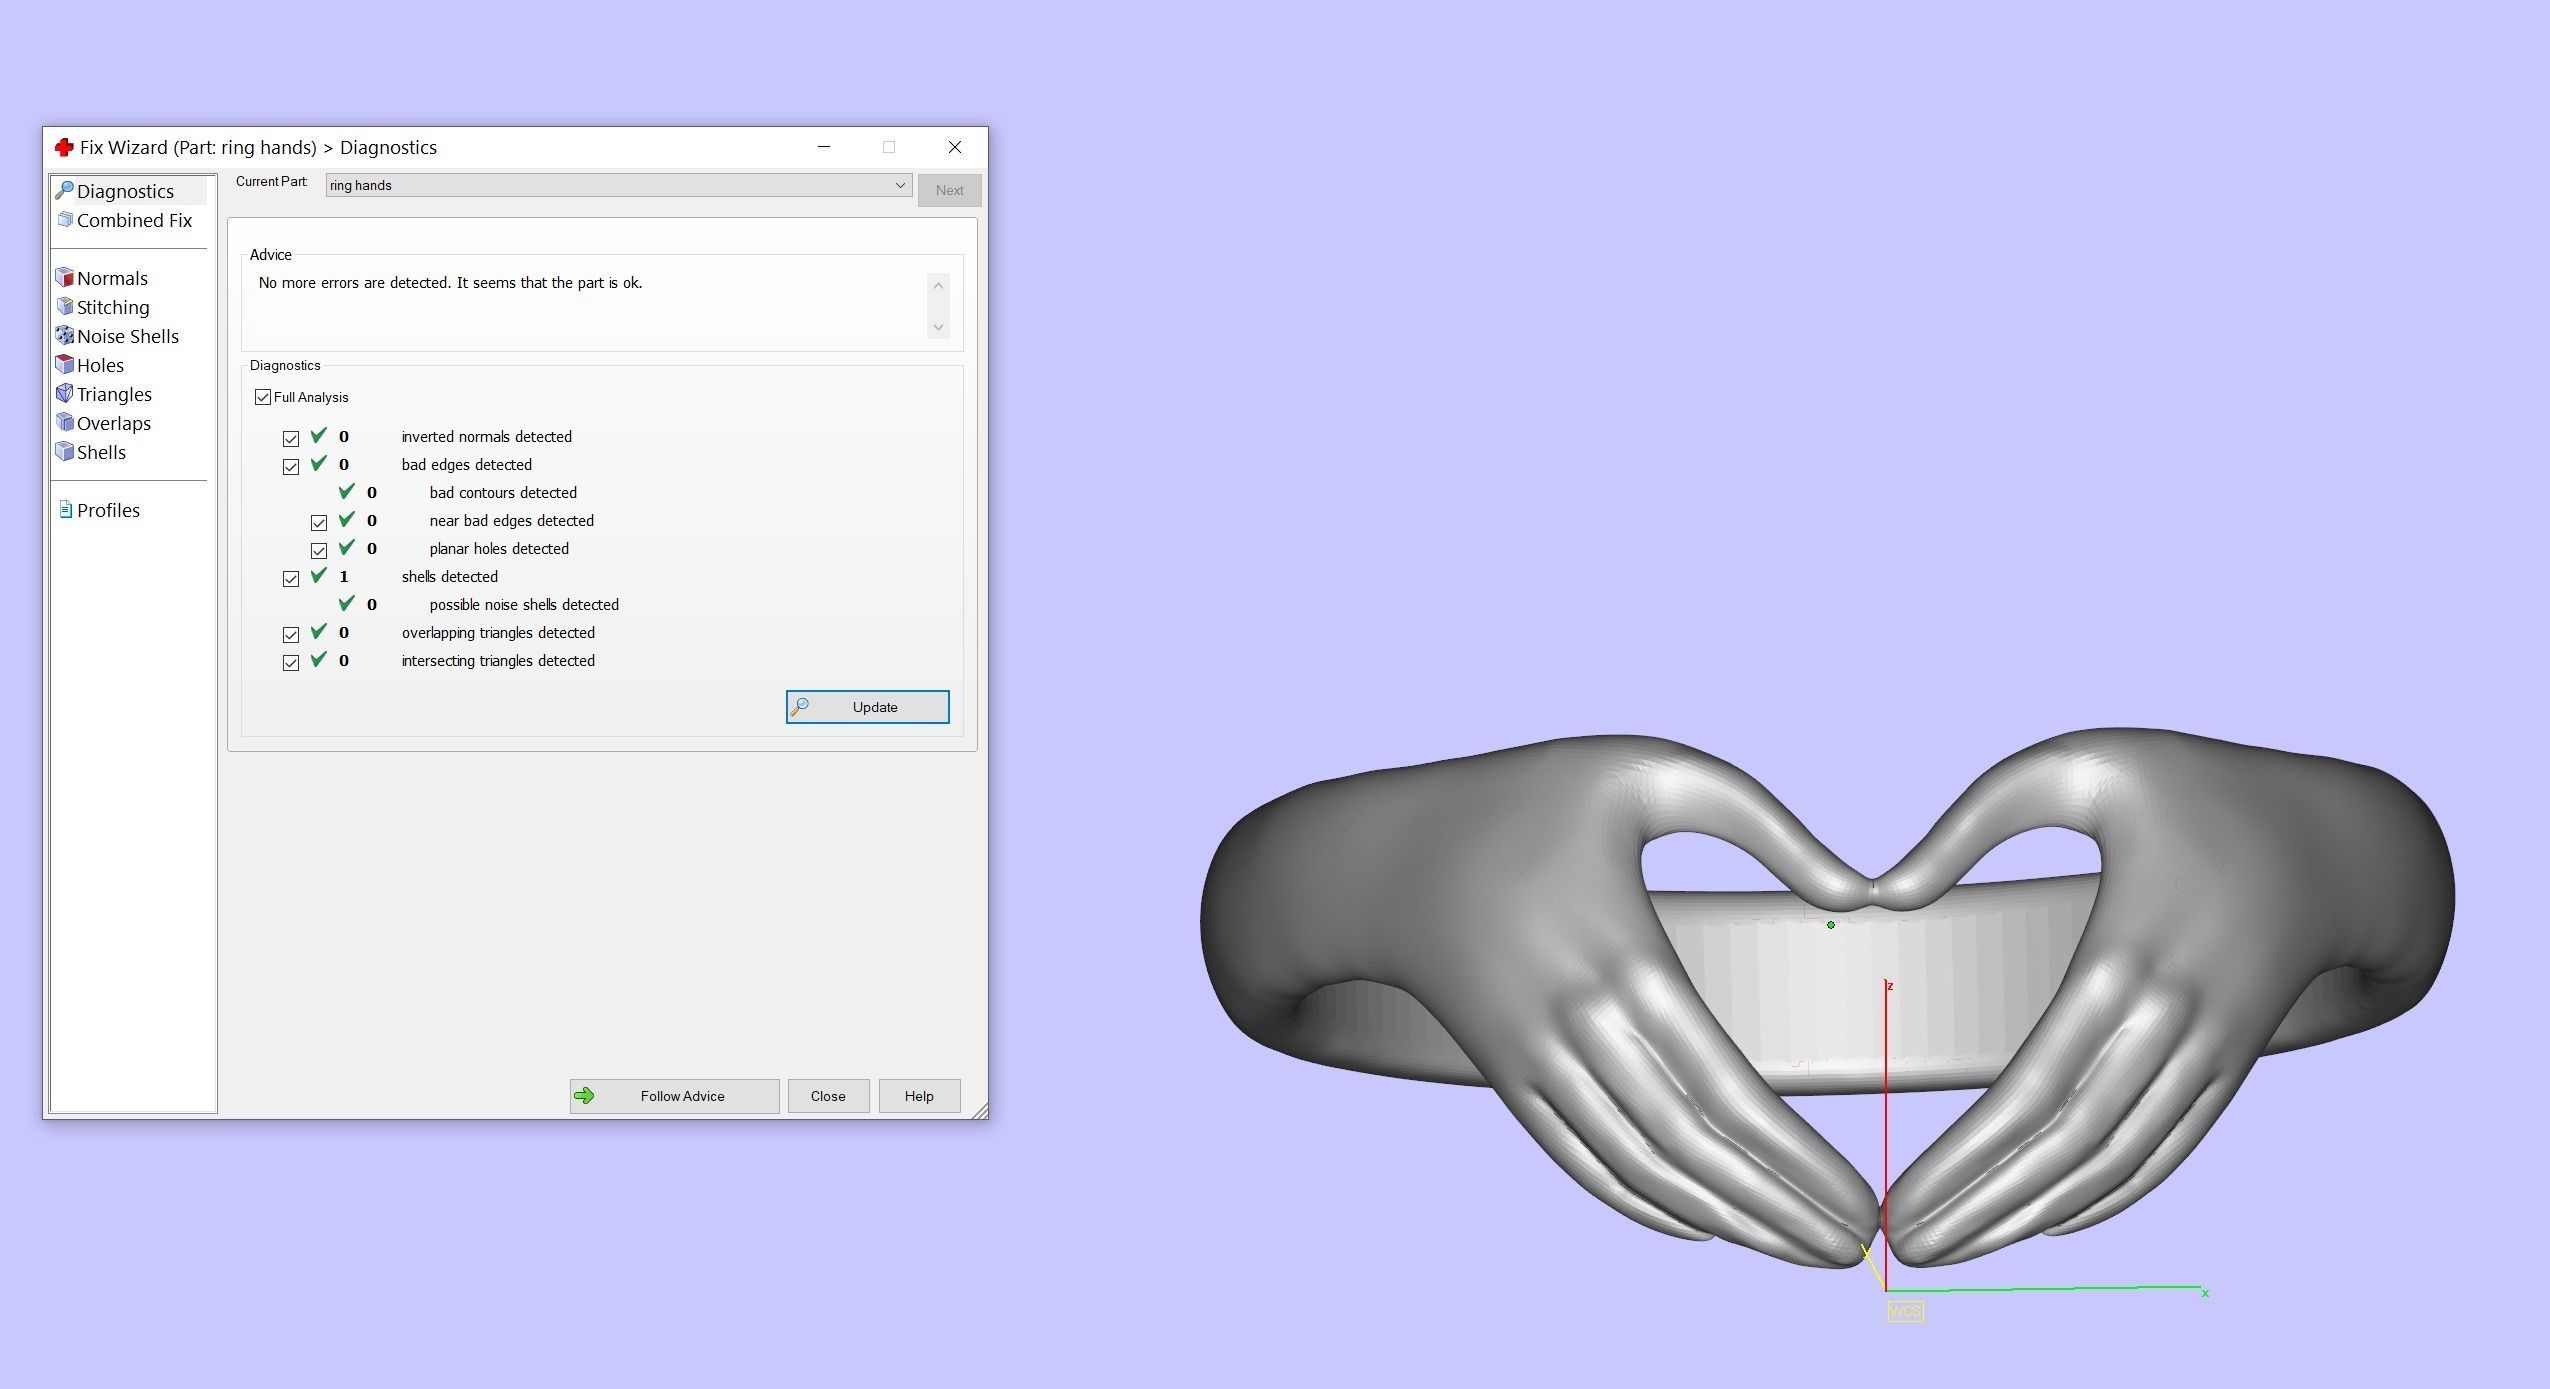Click the Follow Advice button

[674, 1096]
